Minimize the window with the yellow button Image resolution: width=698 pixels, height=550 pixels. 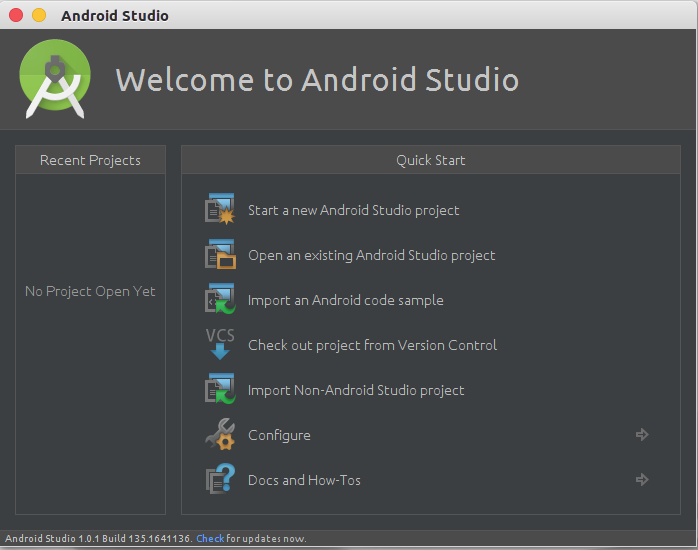point(39,15)
